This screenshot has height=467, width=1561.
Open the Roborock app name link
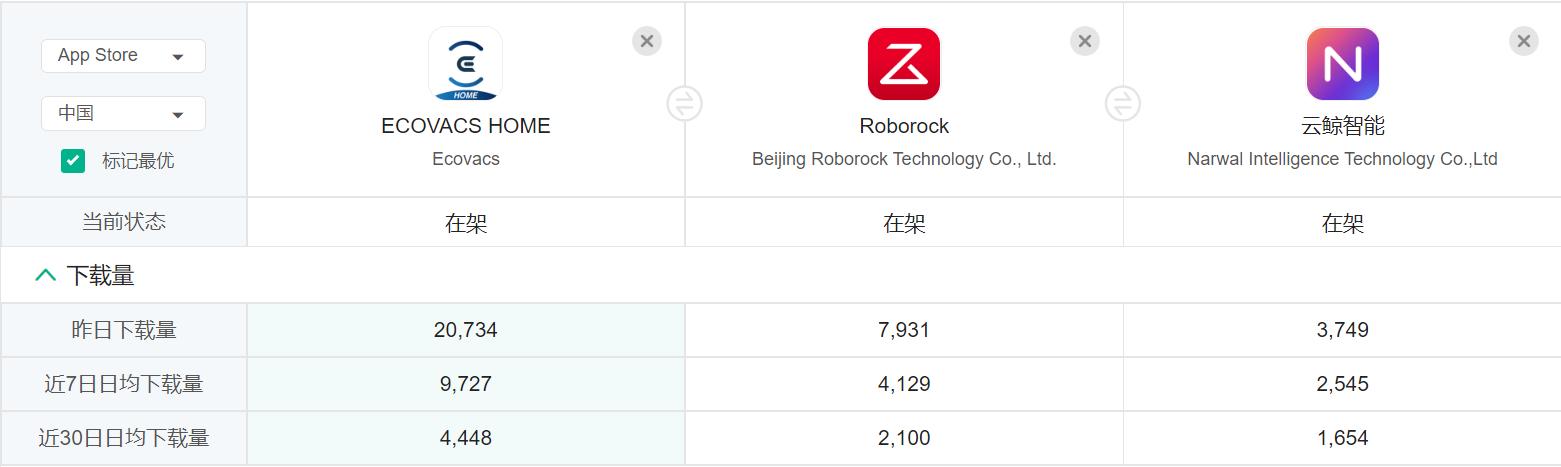tap(903, 126)
